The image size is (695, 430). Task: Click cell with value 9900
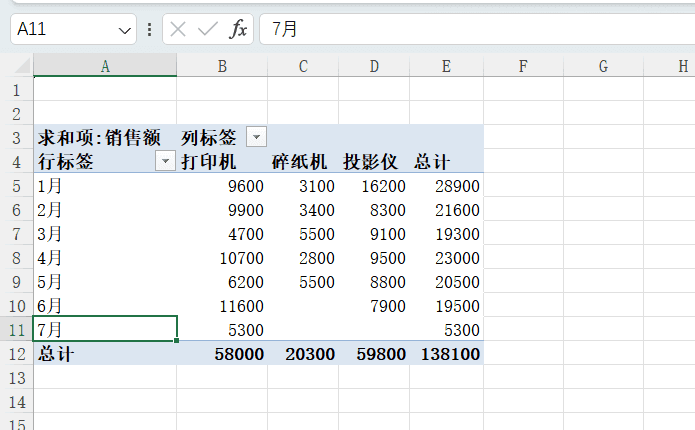(222, 210)
